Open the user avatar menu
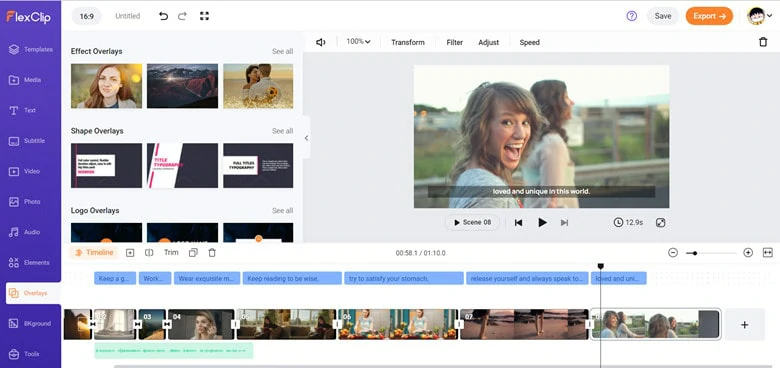Viewport: 780px width, 368px height. 760,16
